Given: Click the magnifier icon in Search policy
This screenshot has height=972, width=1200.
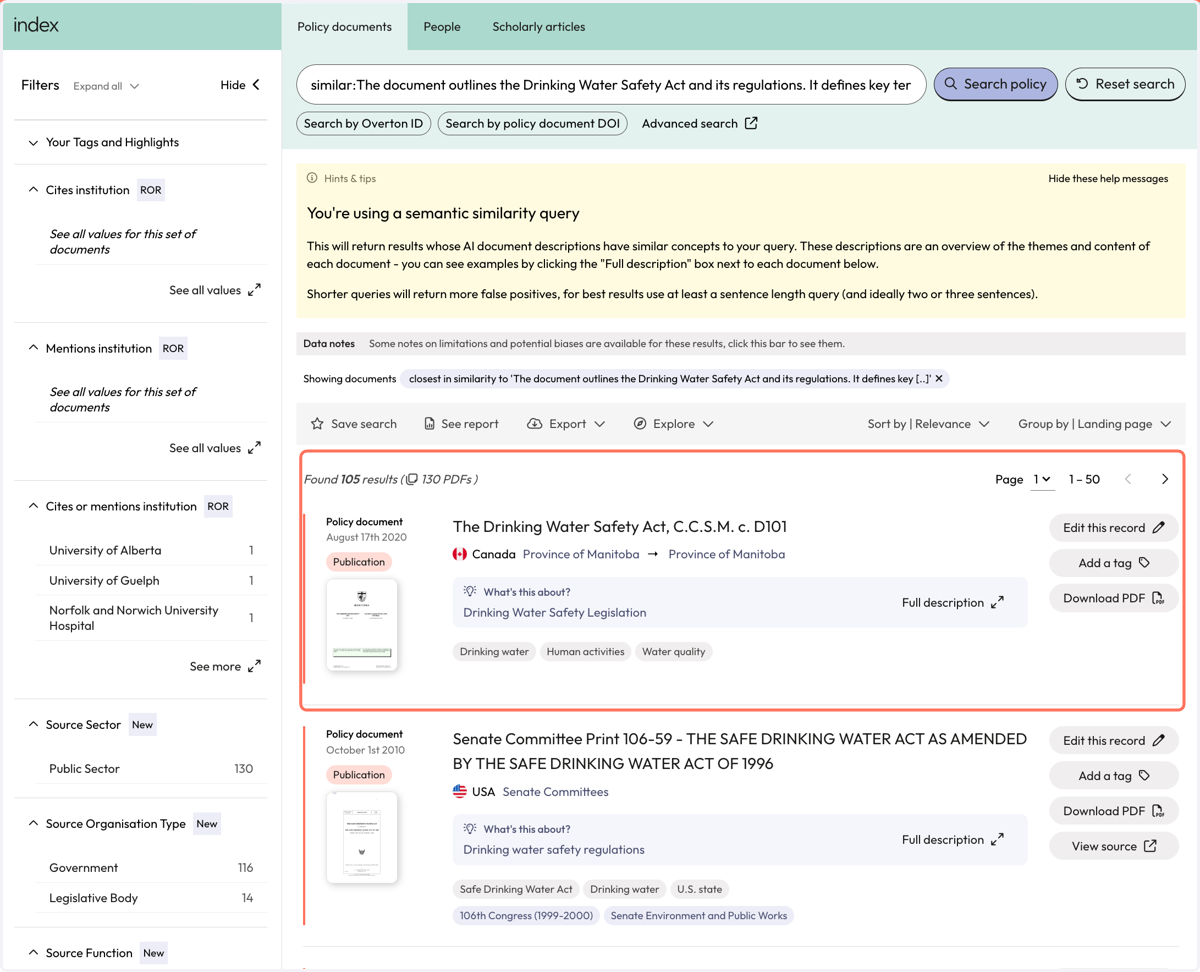Looking at the screenshot, I should (951, 84).
